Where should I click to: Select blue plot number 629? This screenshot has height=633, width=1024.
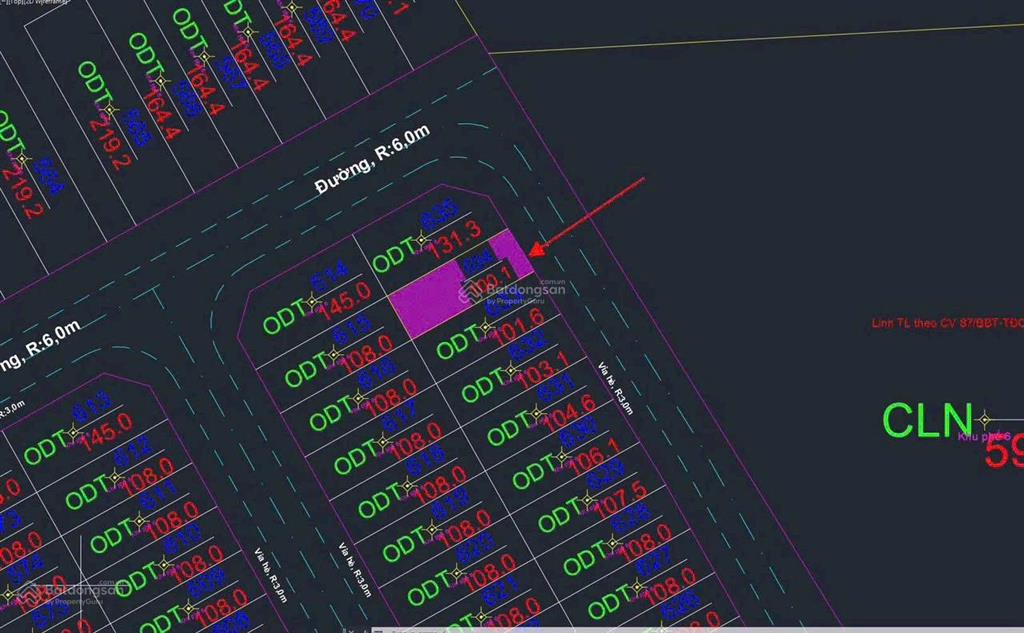tap(604, 475)
